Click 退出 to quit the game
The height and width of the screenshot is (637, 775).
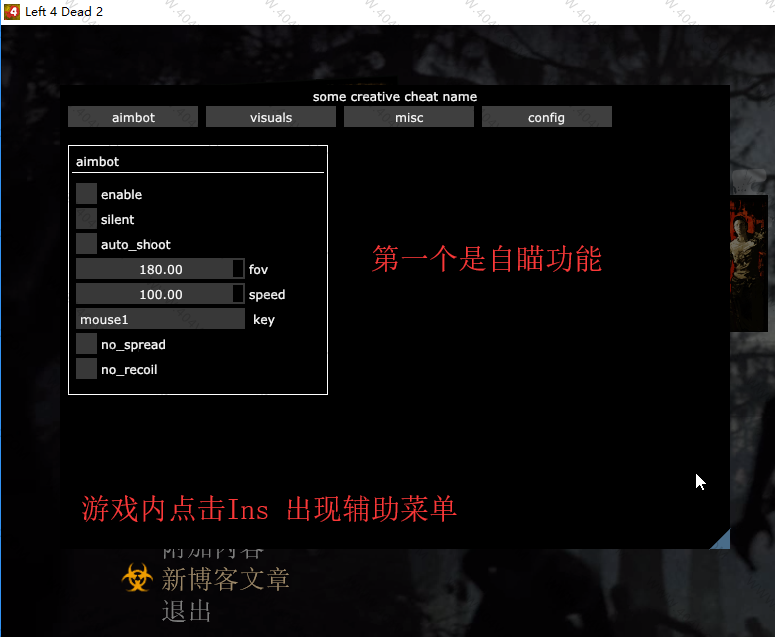pos(187,611)
